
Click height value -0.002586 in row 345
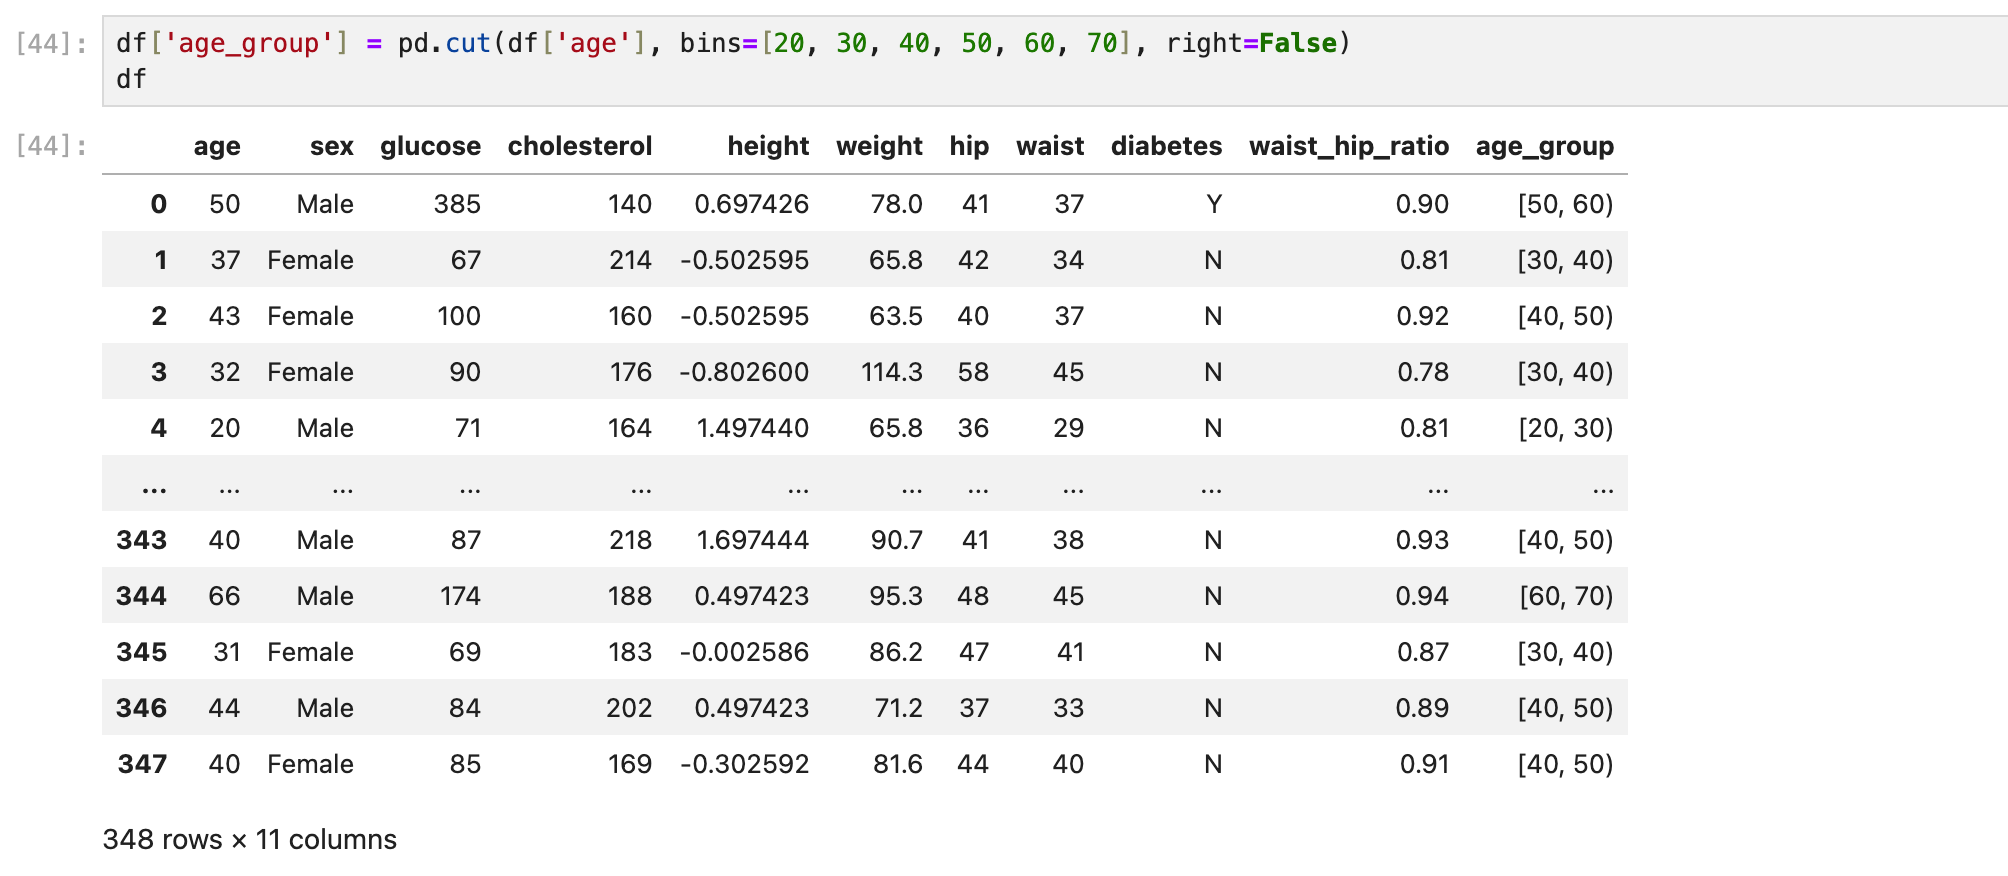744,652
